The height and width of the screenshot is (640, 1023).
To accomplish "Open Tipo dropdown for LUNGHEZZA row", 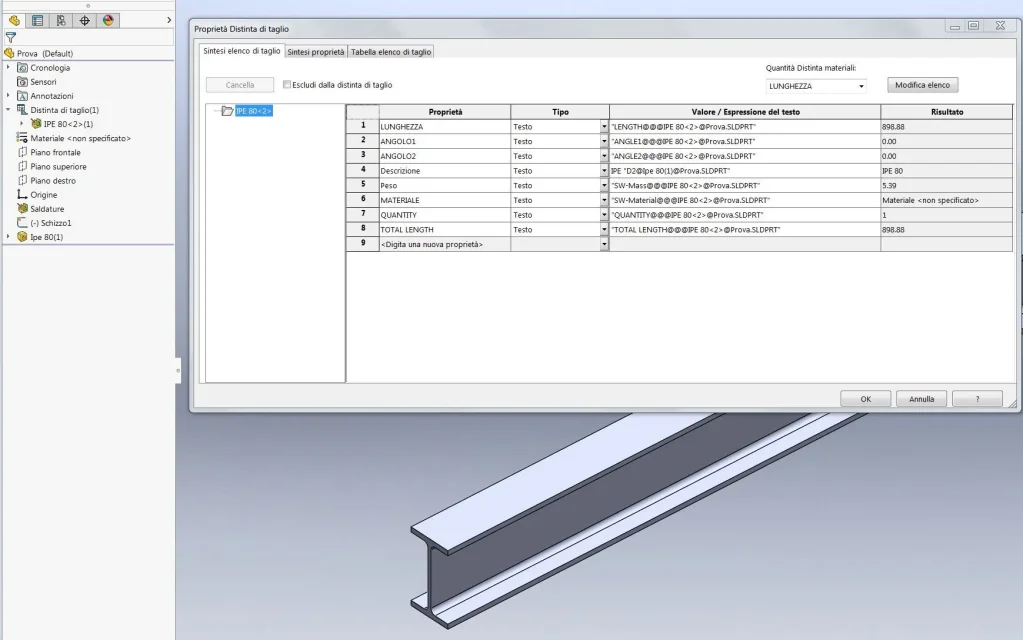I will click(x=603, y=127).
